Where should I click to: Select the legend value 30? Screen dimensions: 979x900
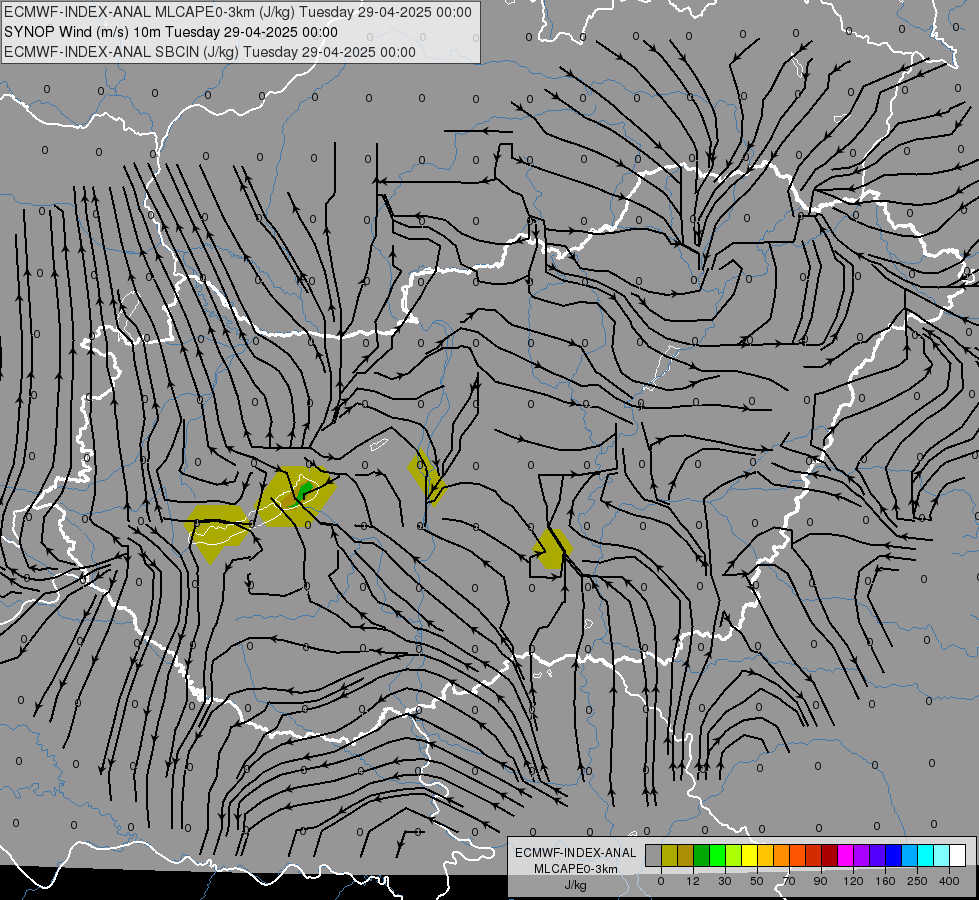click(725, 881)
